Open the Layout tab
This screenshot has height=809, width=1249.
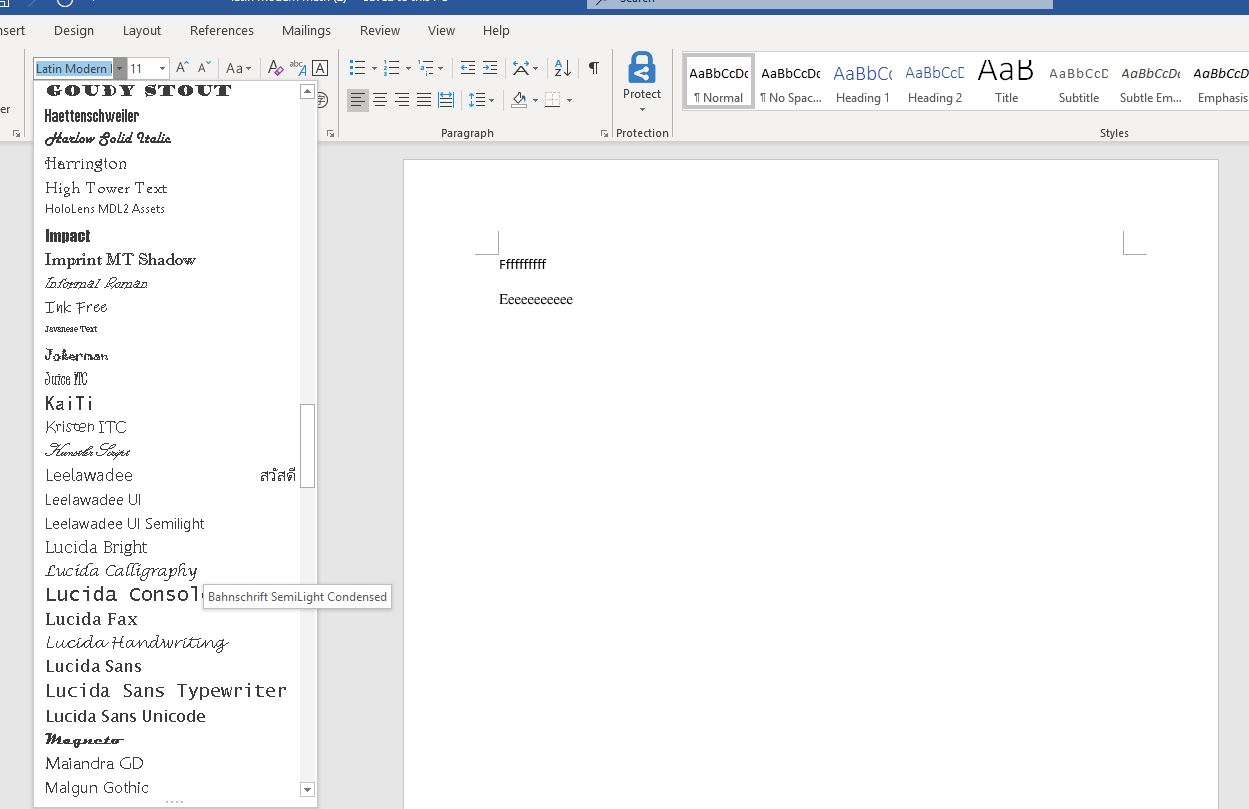click(x=141, y=31)
